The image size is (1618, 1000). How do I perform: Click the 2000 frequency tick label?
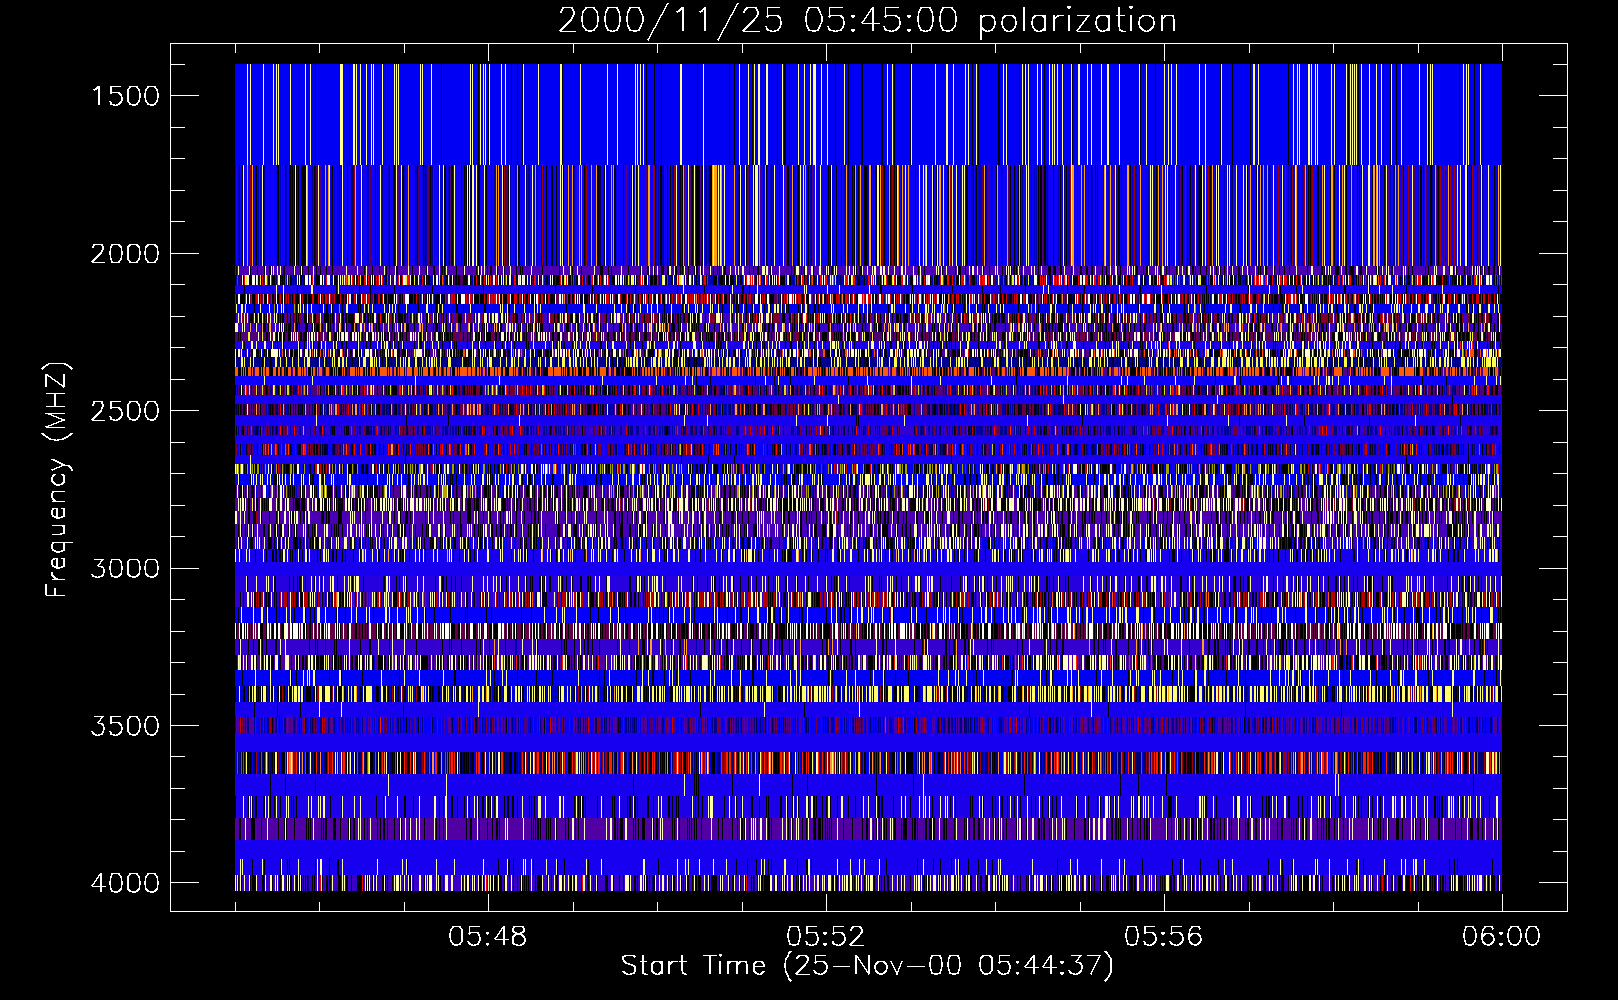point(125,254)
